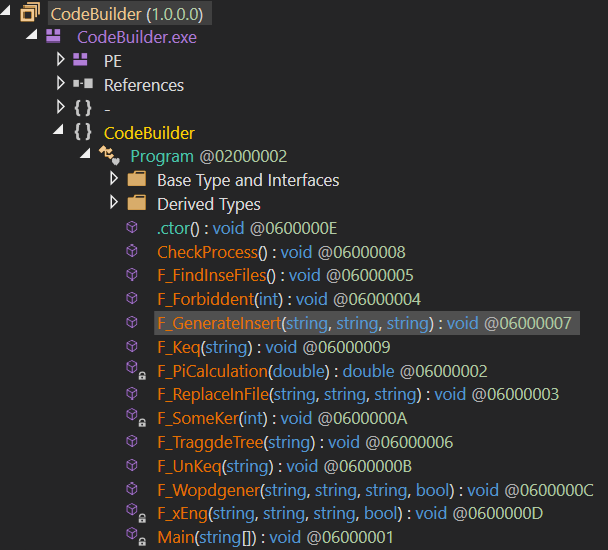Collapse the Program class node

(87, 157)
